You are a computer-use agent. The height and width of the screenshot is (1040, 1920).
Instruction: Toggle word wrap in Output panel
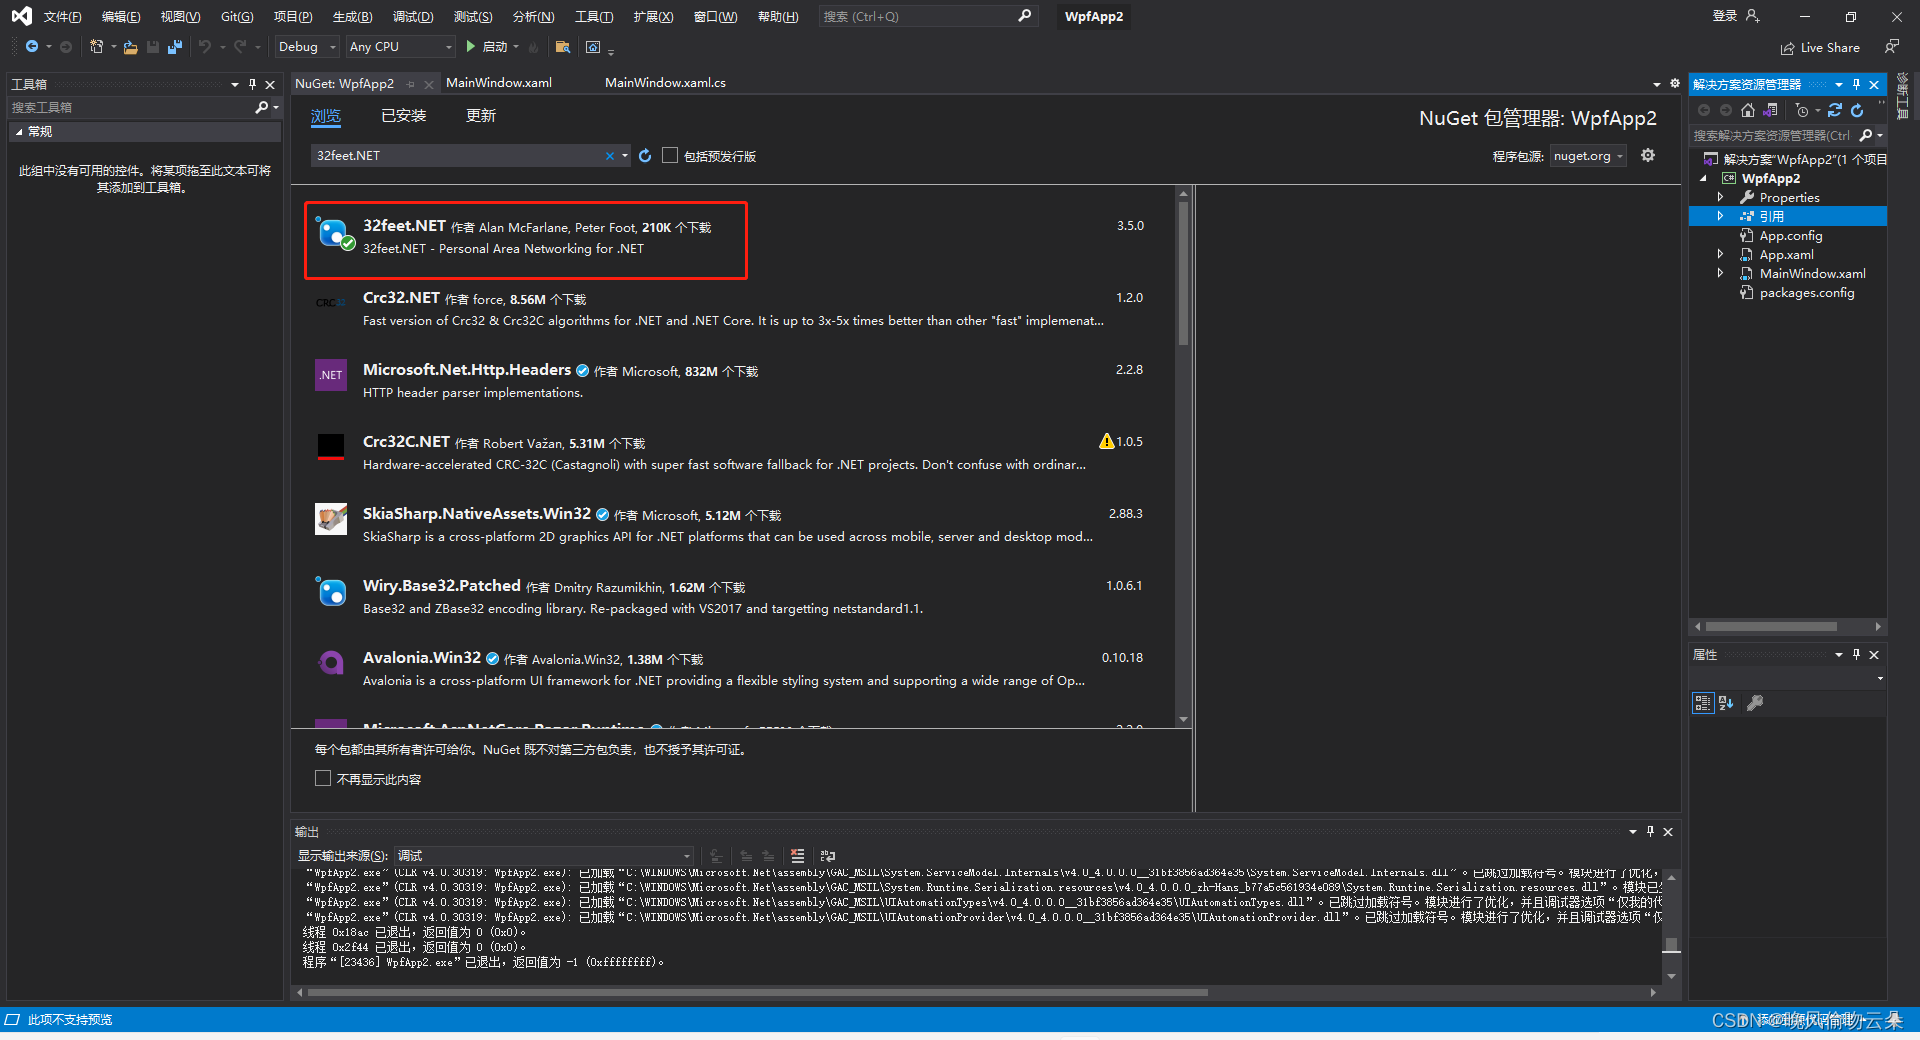click(x=827, y=856)
